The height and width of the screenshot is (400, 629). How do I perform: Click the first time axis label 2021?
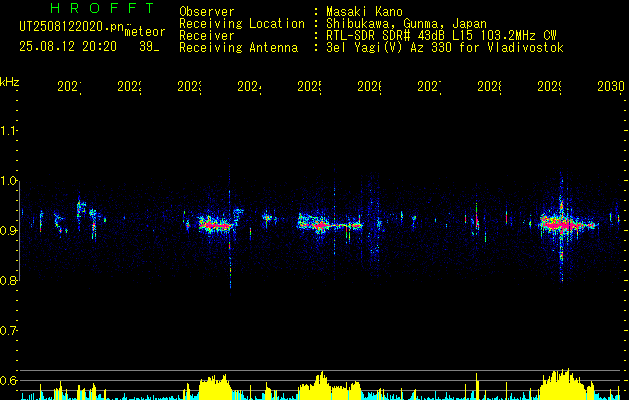point(69,86)
